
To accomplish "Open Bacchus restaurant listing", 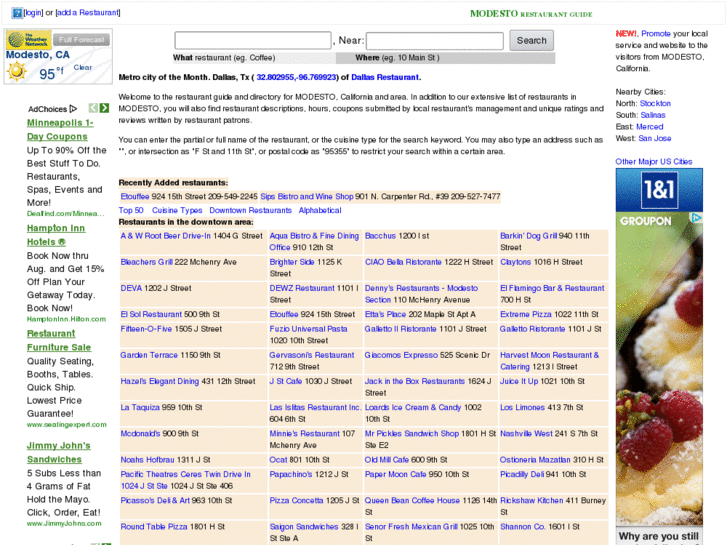I will coord(380,236).
